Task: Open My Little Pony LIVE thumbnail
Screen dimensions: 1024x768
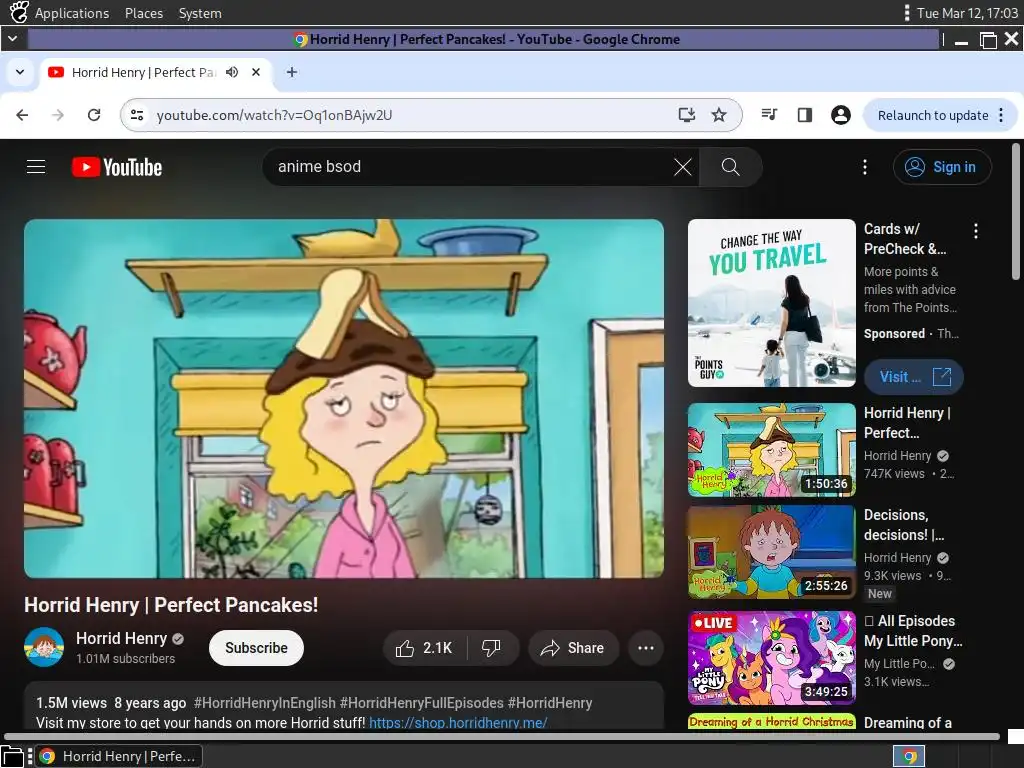Action: [x=771, y=658]
